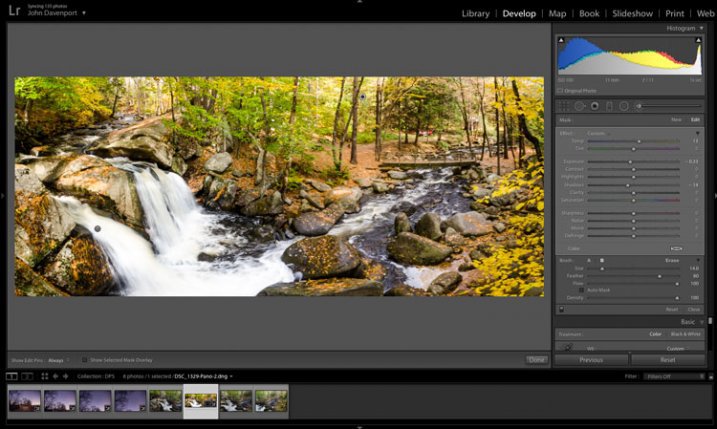This screenshot has width=717, height=429.
Task: Open grid view from filmstrip toolbar
Action: [x=44, y=376]
